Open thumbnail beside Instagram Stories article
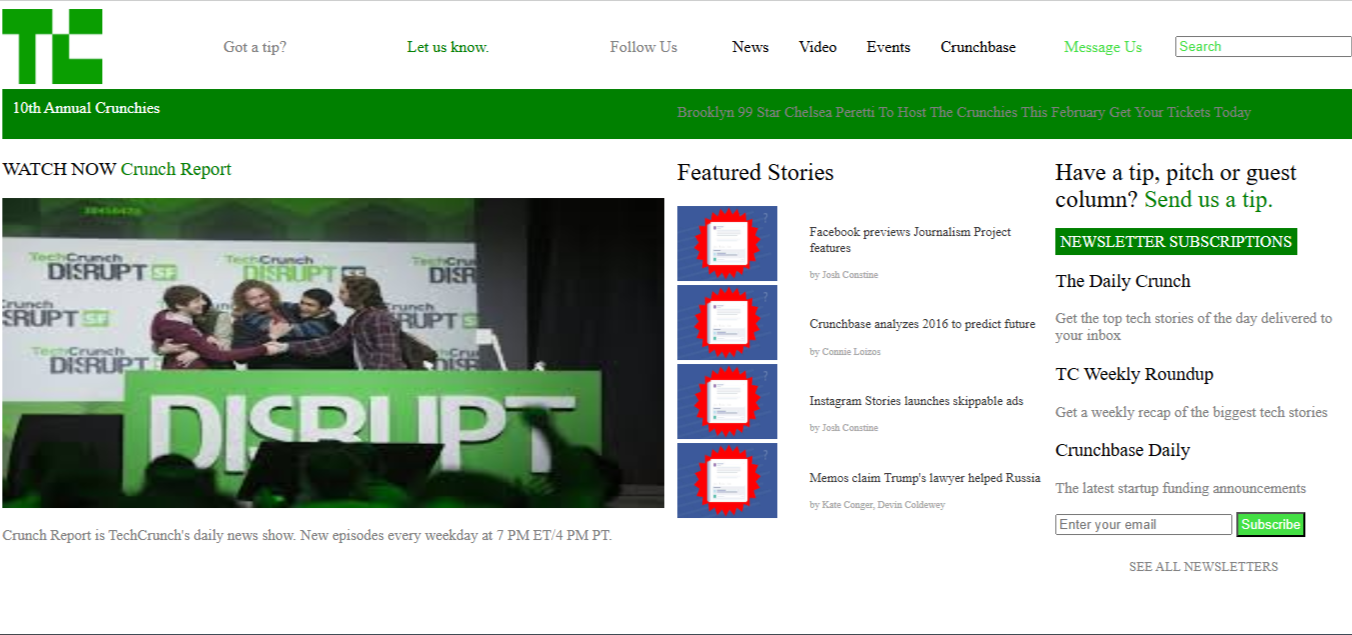 (x=727, y=401)
